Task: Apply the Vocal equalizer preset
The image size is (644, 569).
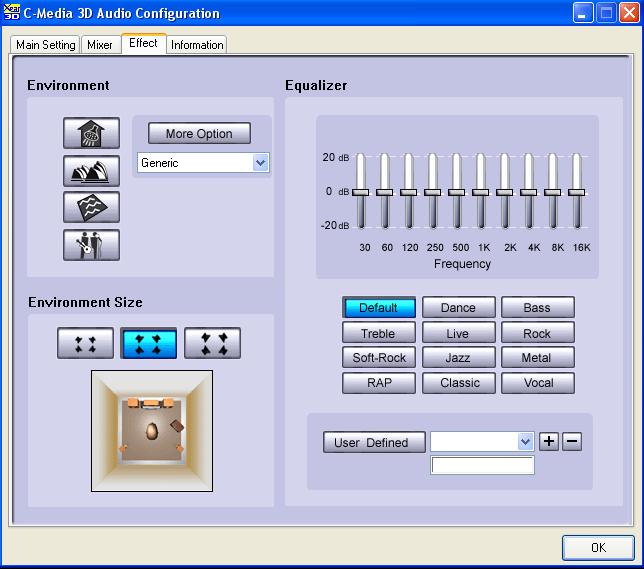Action: [x=538, y=383]
